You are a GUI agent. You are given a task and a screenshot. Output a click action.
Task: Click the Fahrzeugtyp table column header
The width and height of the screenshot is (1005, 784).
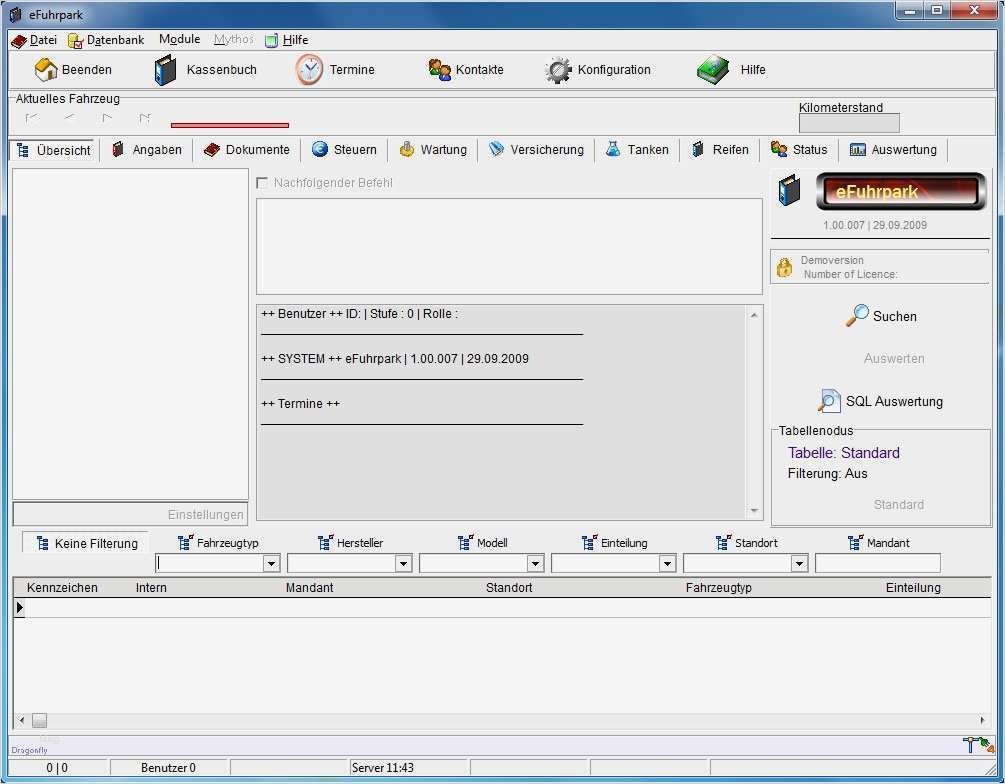718,587
